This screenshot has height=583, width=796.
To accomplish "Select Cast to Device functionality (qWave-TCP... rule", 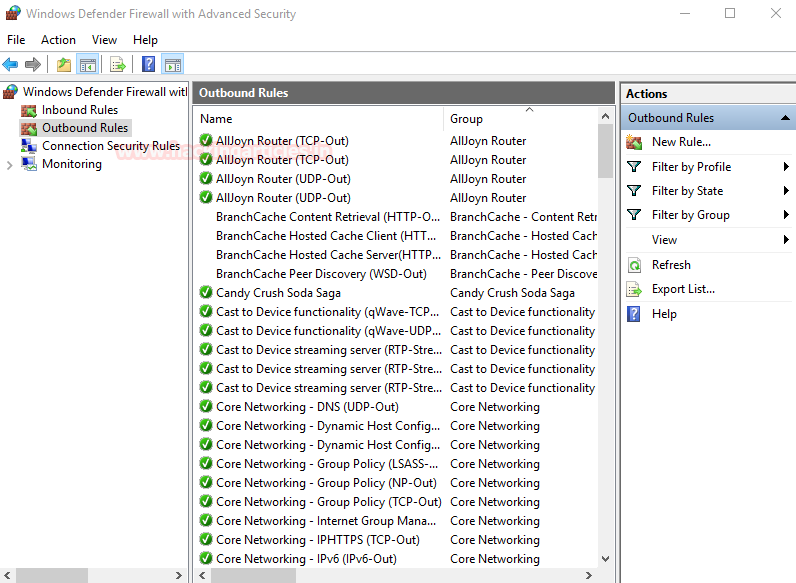I will pyautogui.click(x=327, y=312).
